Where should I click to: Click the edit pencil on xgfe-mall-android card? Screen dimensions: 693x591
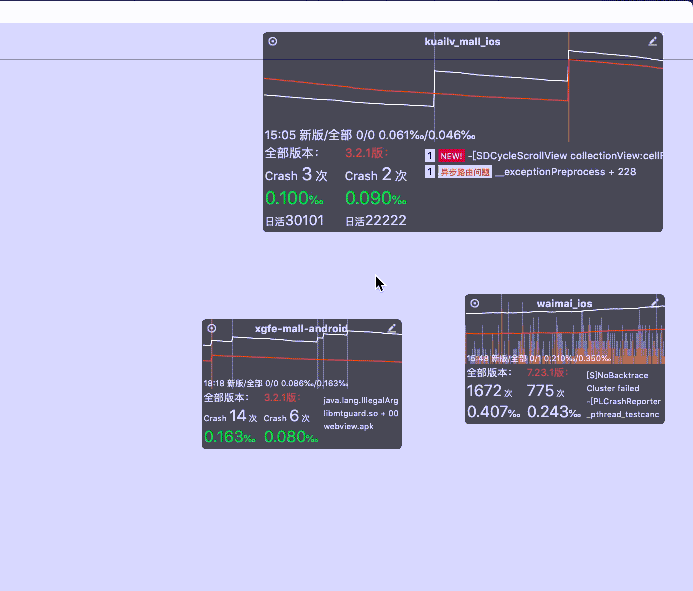392,328
